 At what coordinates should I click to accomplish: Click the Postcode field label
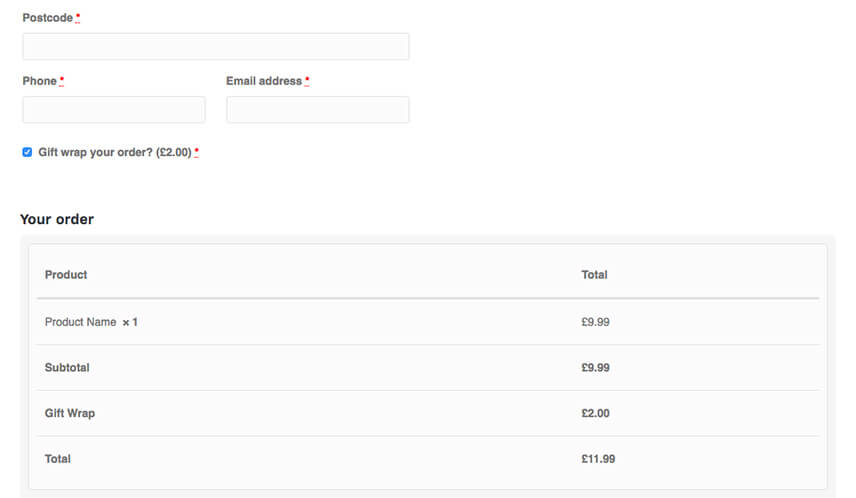pos(47,18)
